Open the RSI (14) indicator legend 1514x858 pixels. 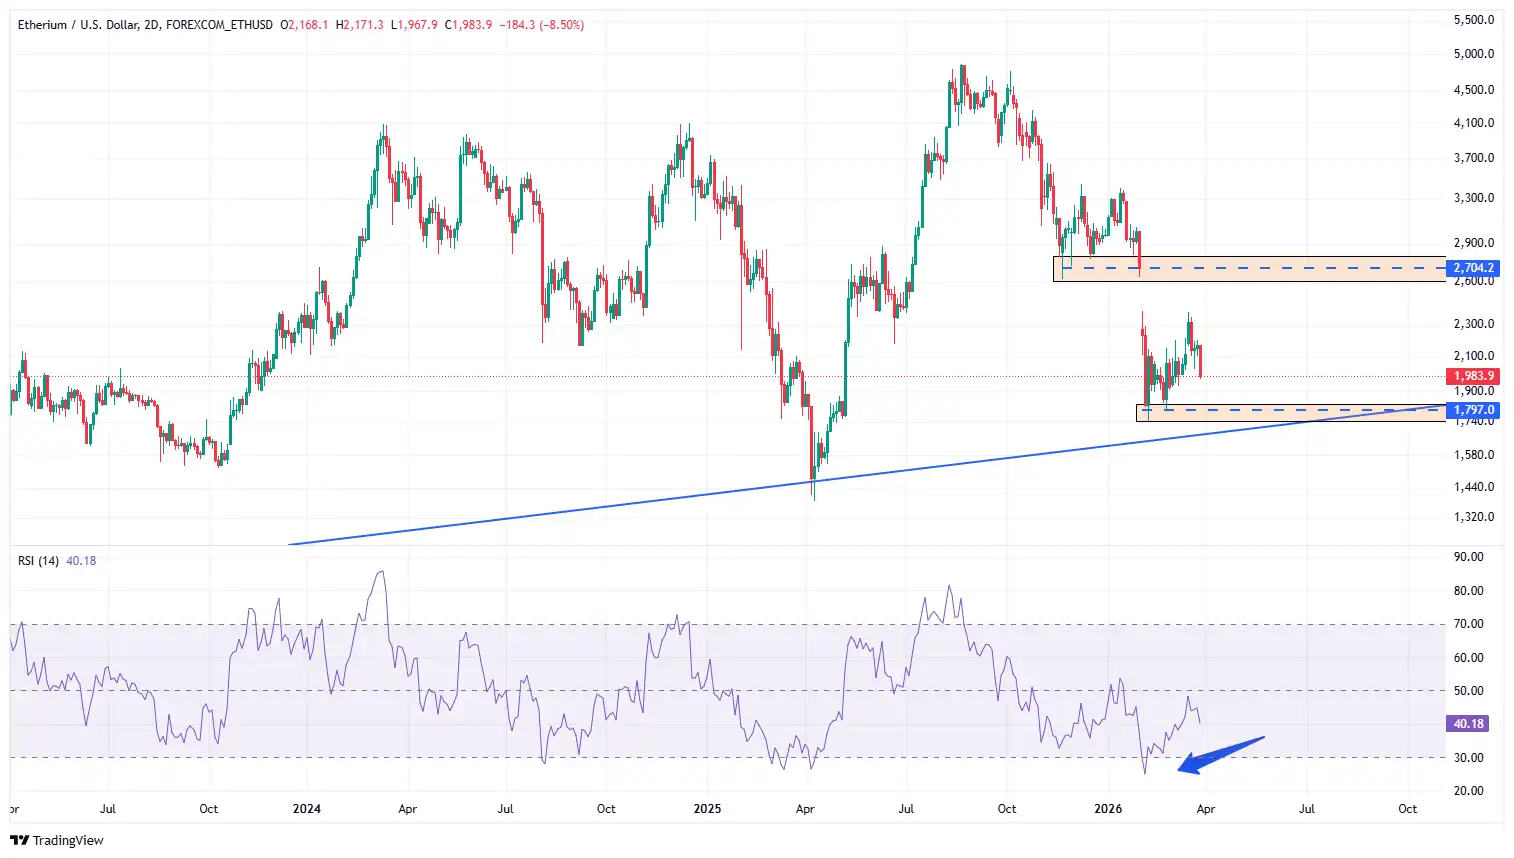click(38, 561)
